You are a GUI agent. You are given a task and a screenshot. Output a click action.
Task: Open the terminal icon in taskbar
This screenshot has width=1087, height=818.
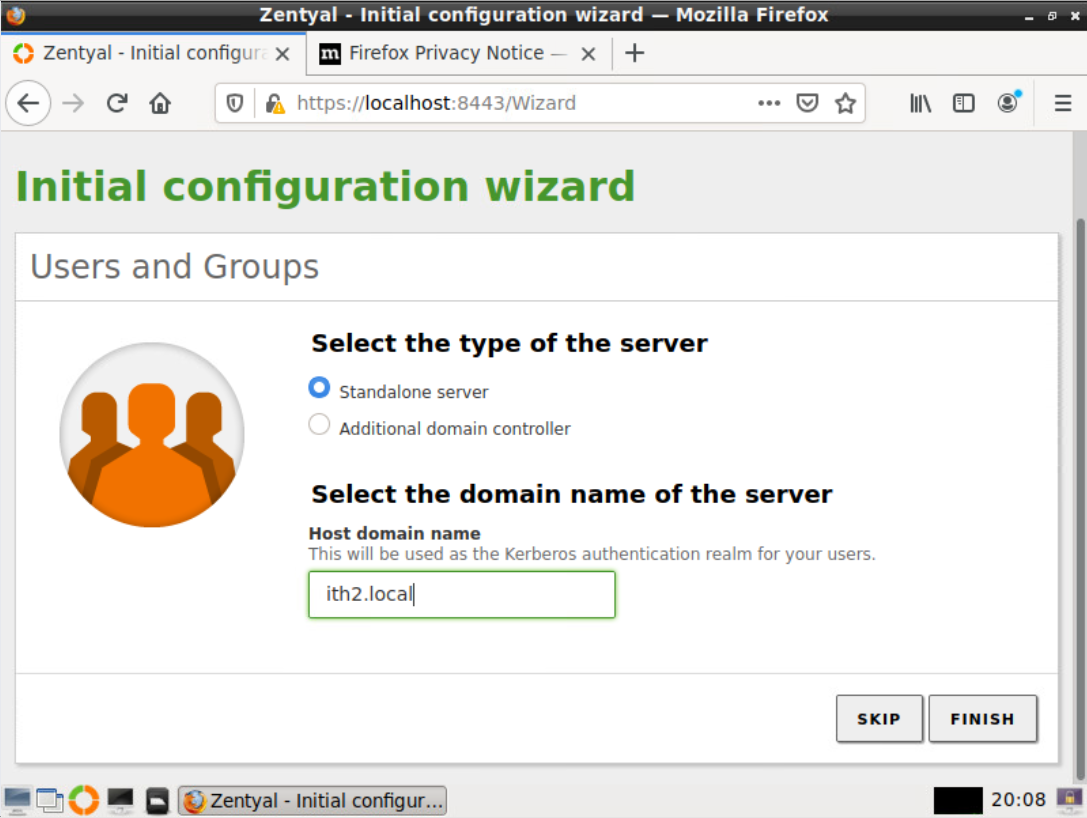(x=121, y=800)
